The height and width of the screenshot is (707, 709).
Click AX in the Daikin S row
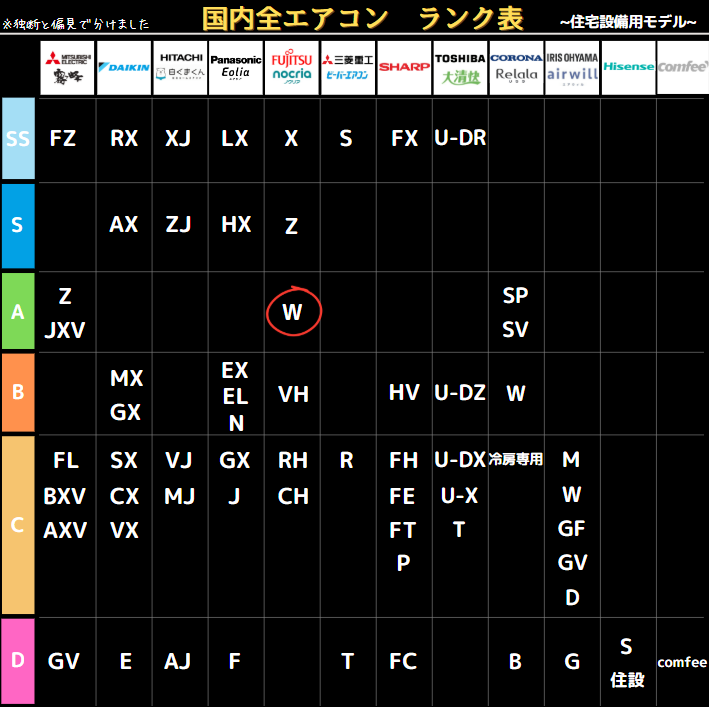(x=123, y=224)
